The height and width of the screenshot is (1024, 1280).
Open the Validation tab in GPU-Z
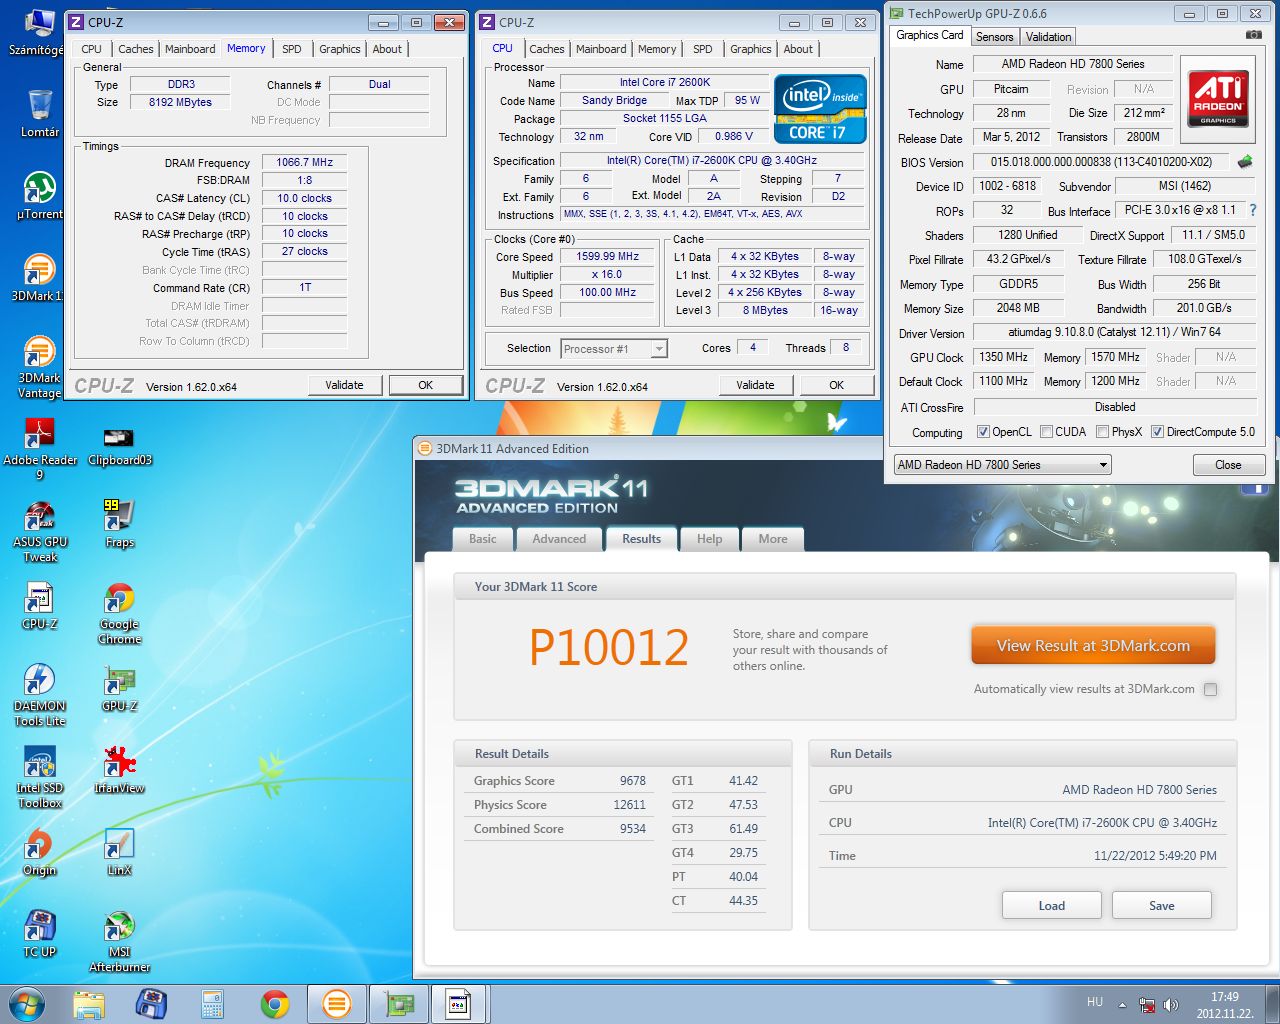[1048, 37]
